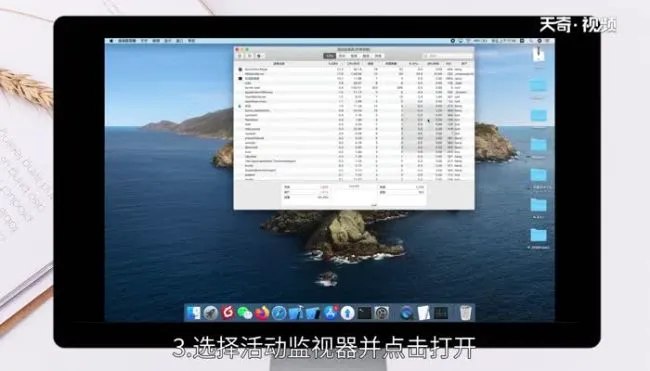650x371 pixels.
Task: Open Finder from the Dock
Action: coord(193,313)
